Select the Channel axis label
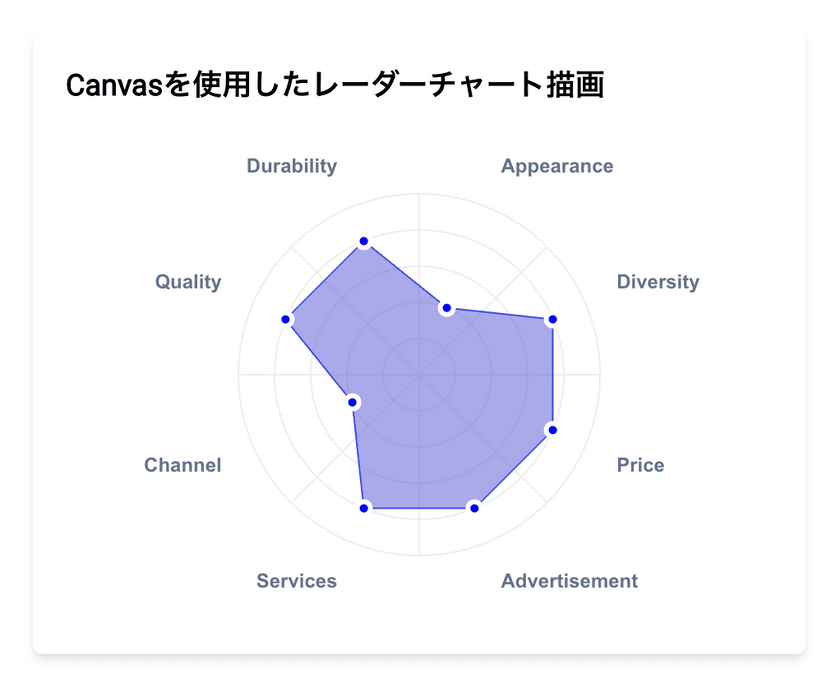840x682 pixels. click(x=182, y=465)
